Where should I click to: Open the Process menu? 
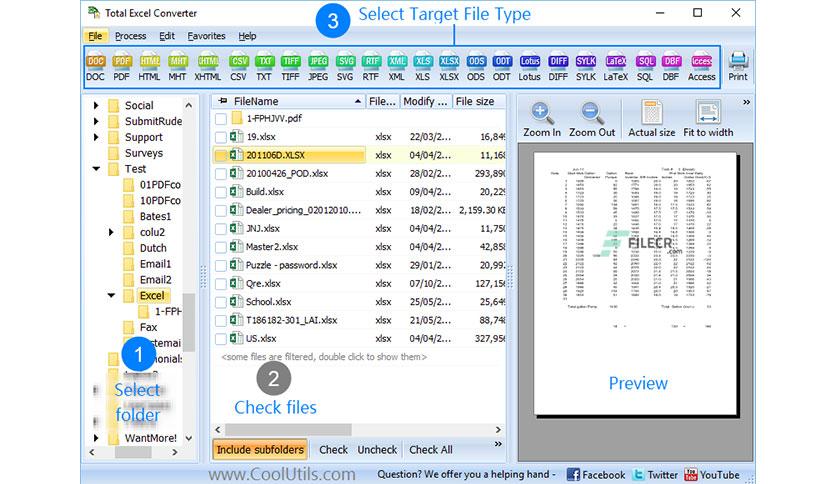(131, 36)
